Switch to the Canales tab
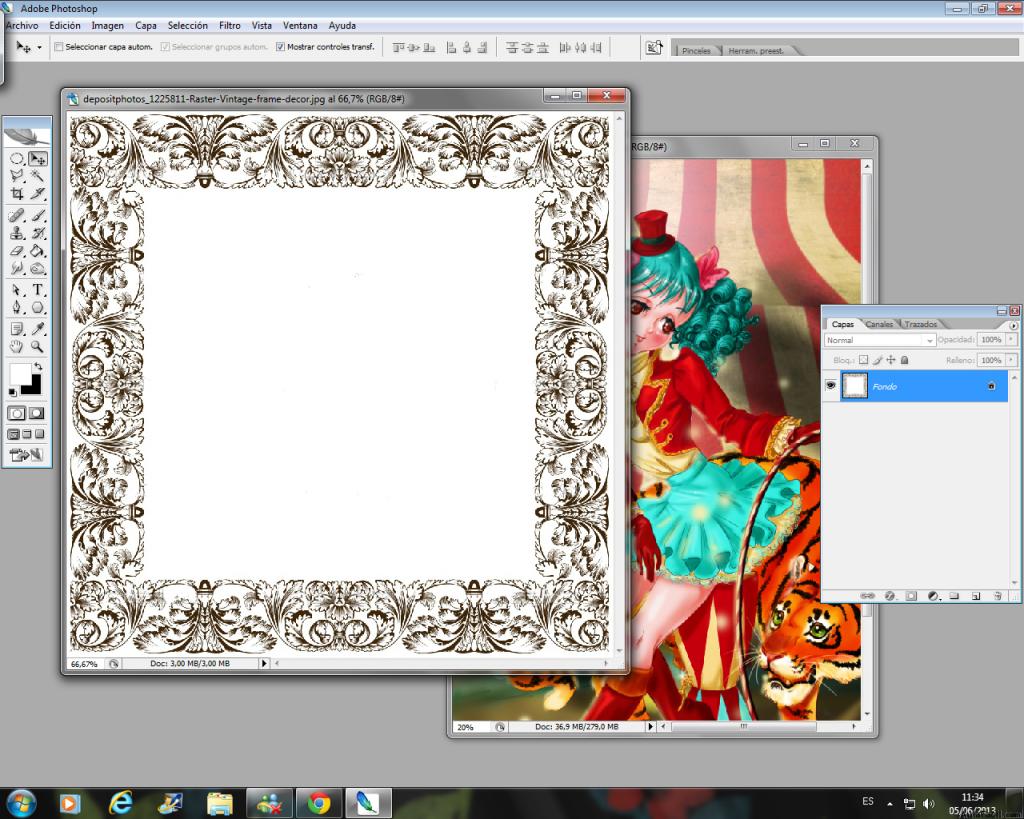Screen dimensions: 1024x819 [879, 324]
